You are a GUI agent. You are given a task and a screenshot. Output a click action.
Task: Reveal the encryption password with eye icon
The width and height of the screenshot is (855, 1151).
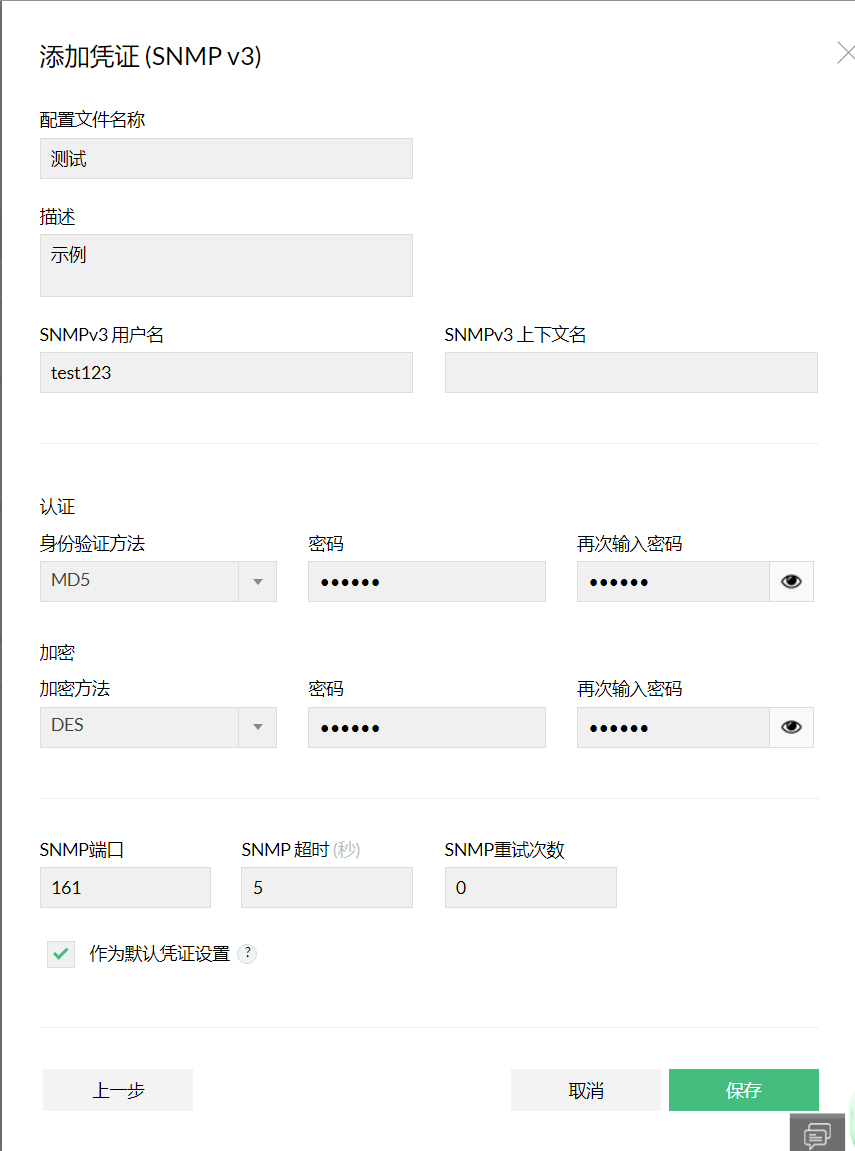pyautogui.click(x=791, y=727)
